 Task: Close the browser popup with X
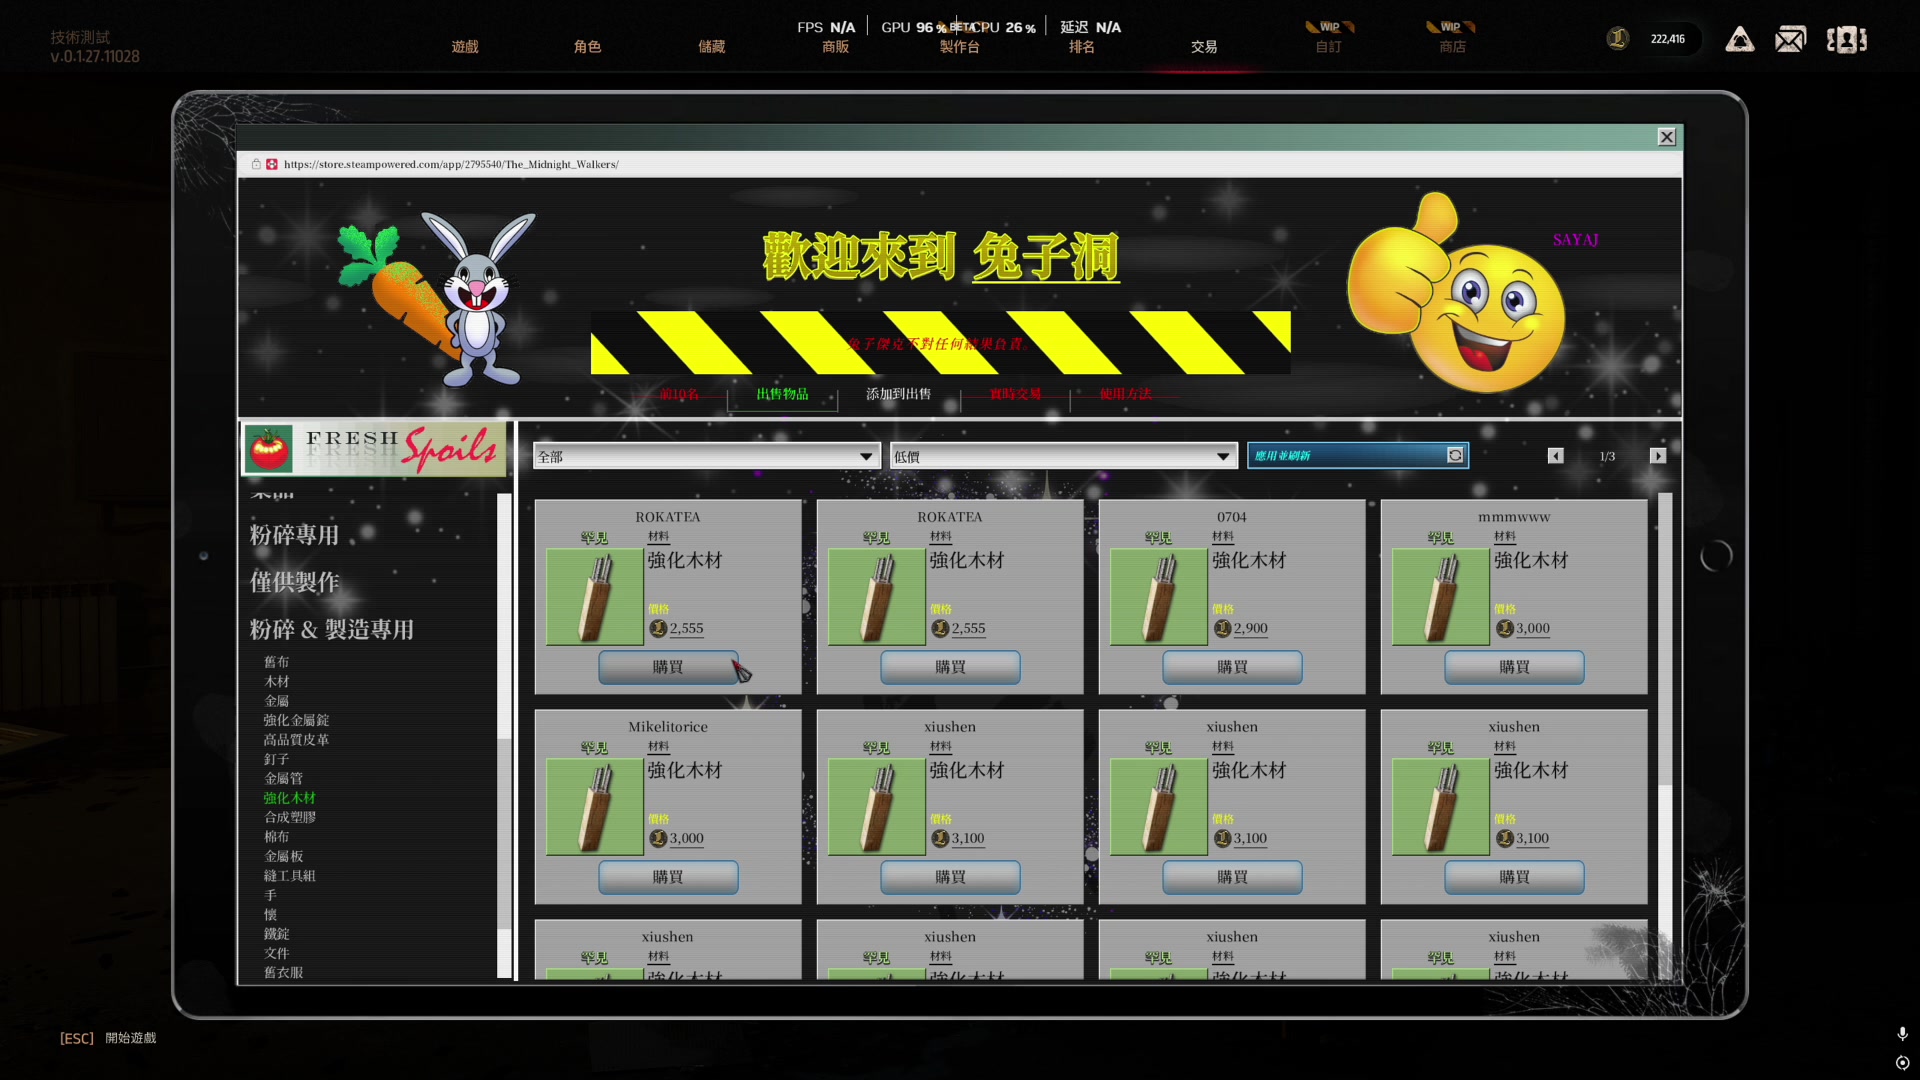coord(1666,137)
